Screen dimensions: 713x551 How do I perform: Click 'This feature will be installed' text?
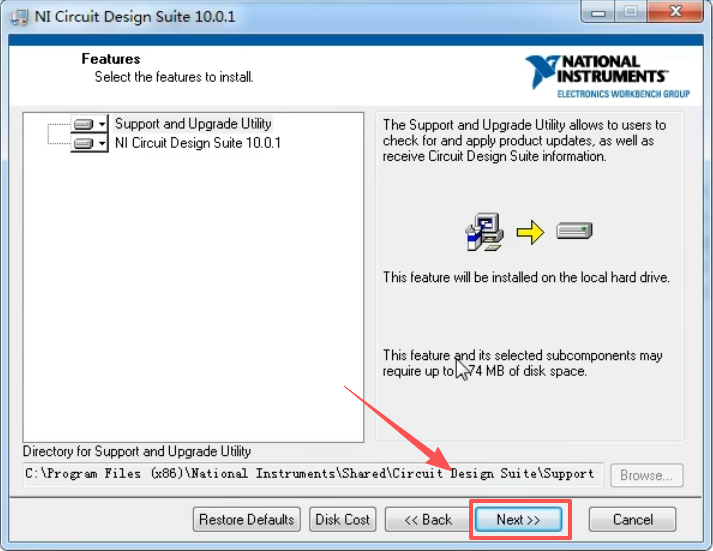pyautogui.click(x=526, y=277)
